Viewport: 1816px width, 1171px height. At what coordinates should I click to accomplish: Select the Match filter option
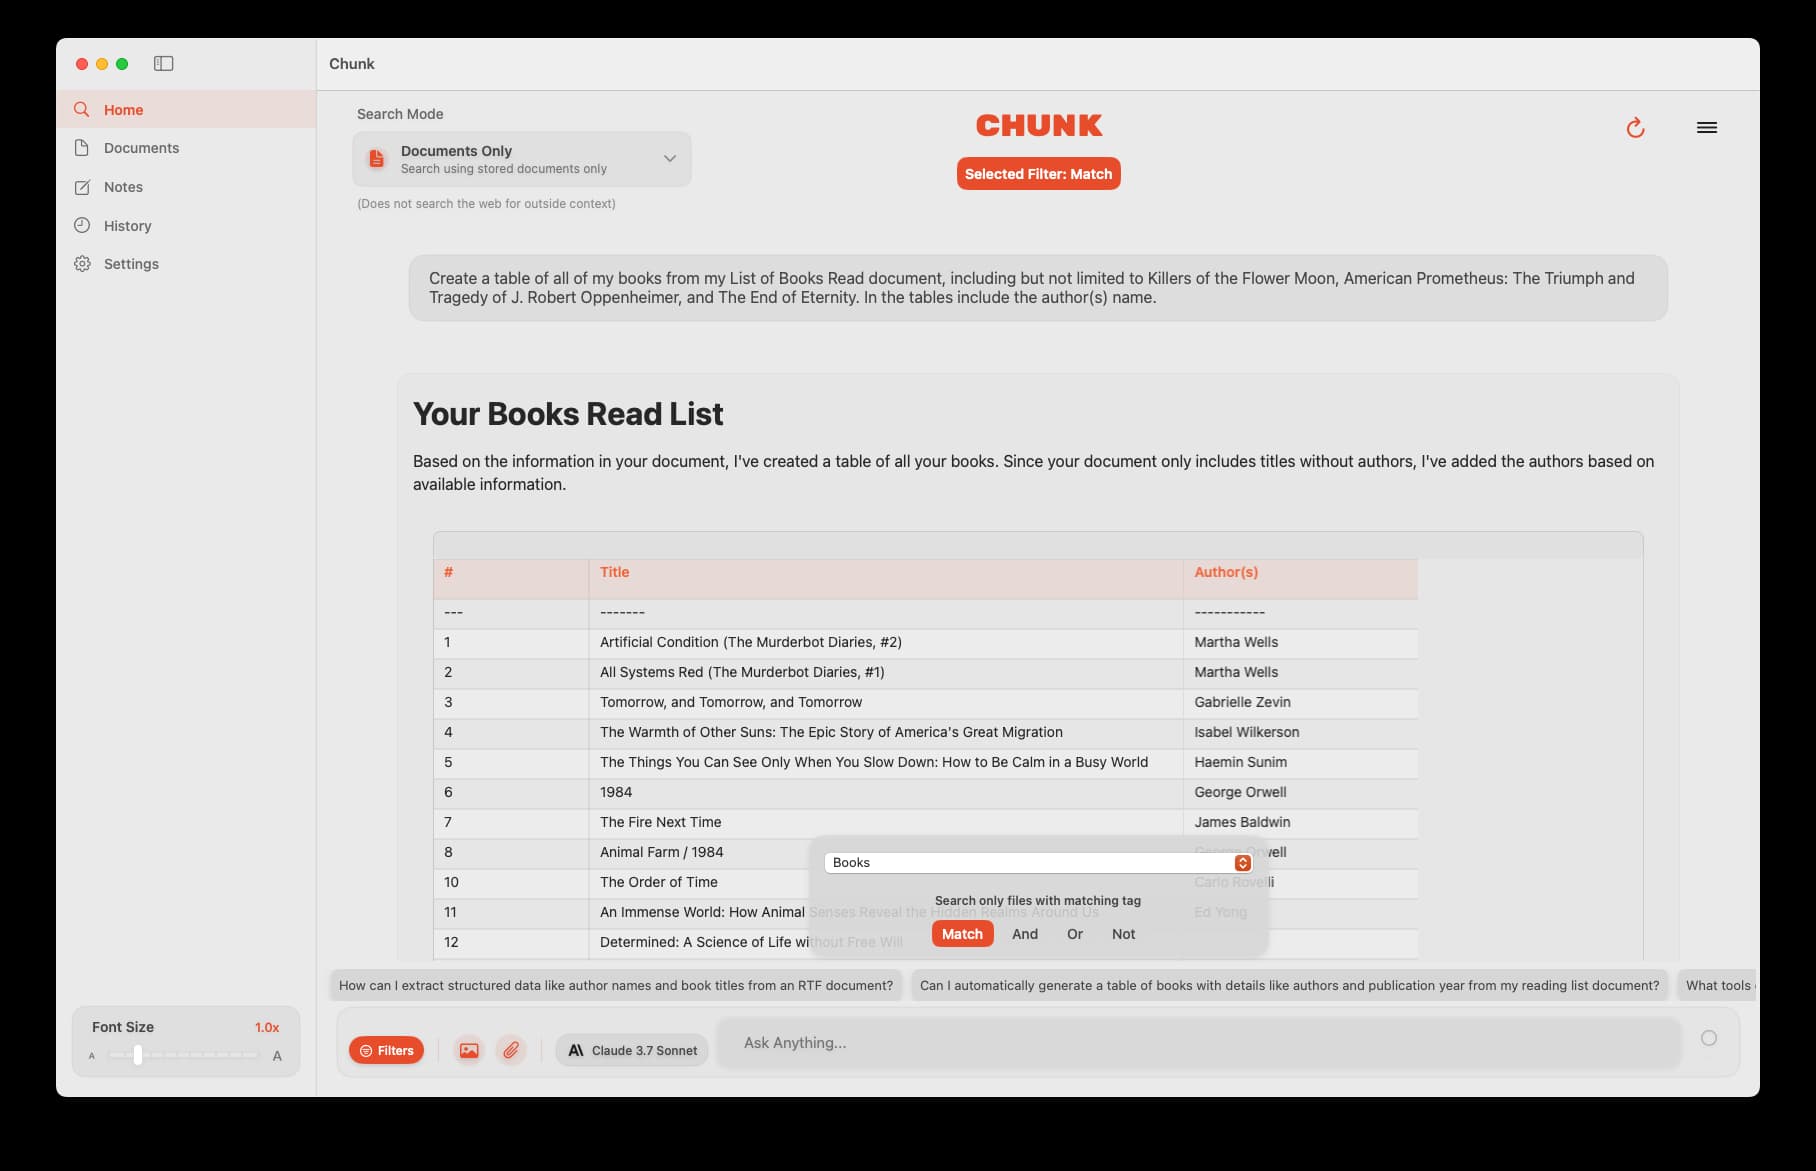pyautogui.click(x=962, y=934)
